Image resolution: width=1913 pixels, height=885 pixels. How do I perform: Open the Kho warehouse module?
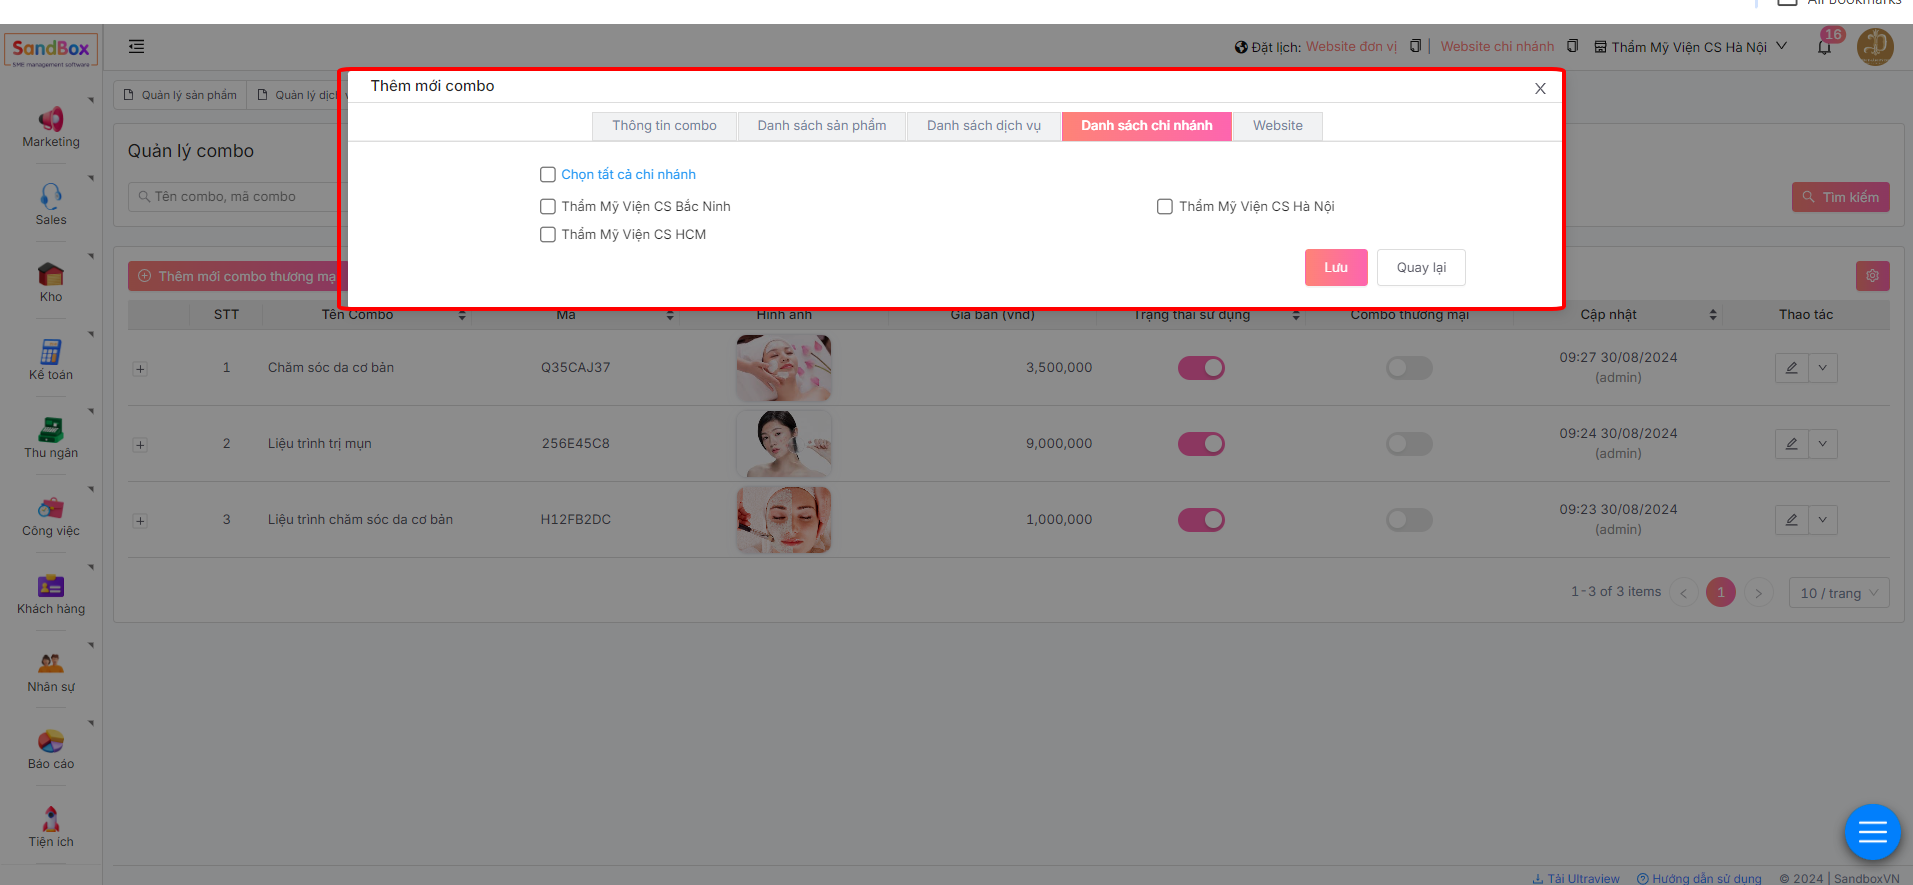51,282
